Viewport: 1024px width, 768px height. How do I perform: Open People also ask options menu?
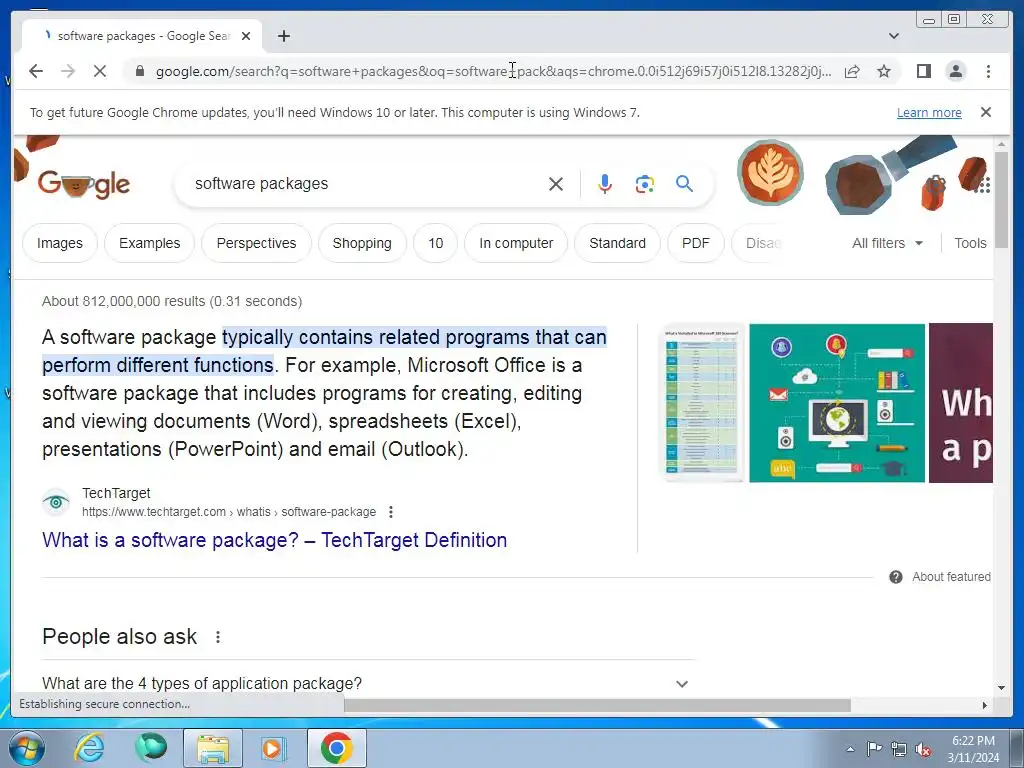click(218, 637)
